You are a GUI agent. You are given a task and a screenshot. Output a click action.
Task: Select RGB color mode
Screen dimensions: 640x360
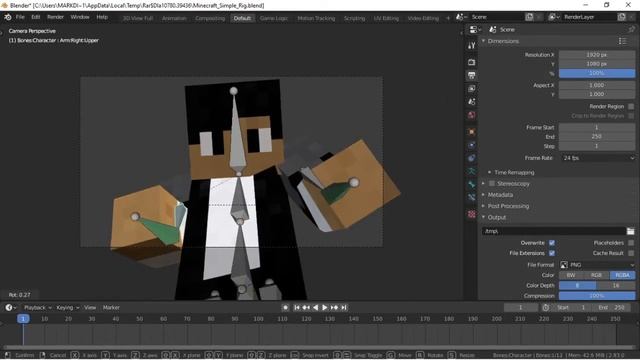(597, 275)
